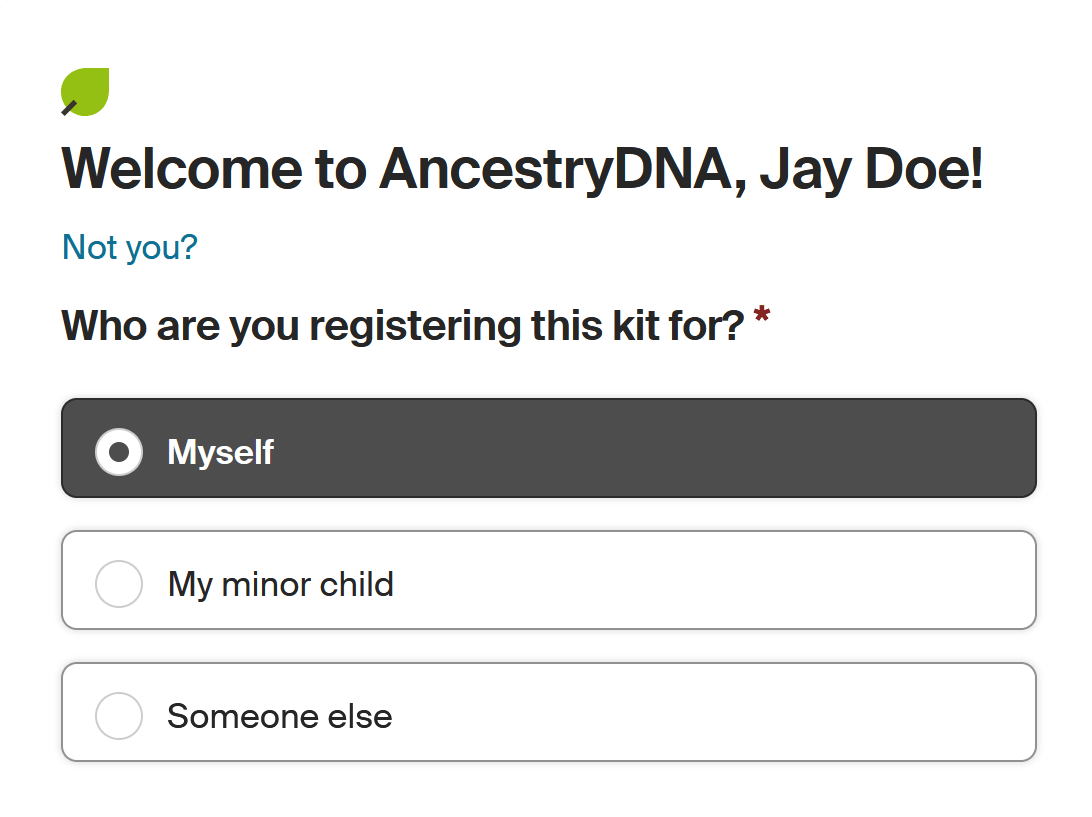The width and height of the screenshot is (1092, 817).
Task: Click the 'Who are you registering this kit for?' question
Action: [403, 326]
